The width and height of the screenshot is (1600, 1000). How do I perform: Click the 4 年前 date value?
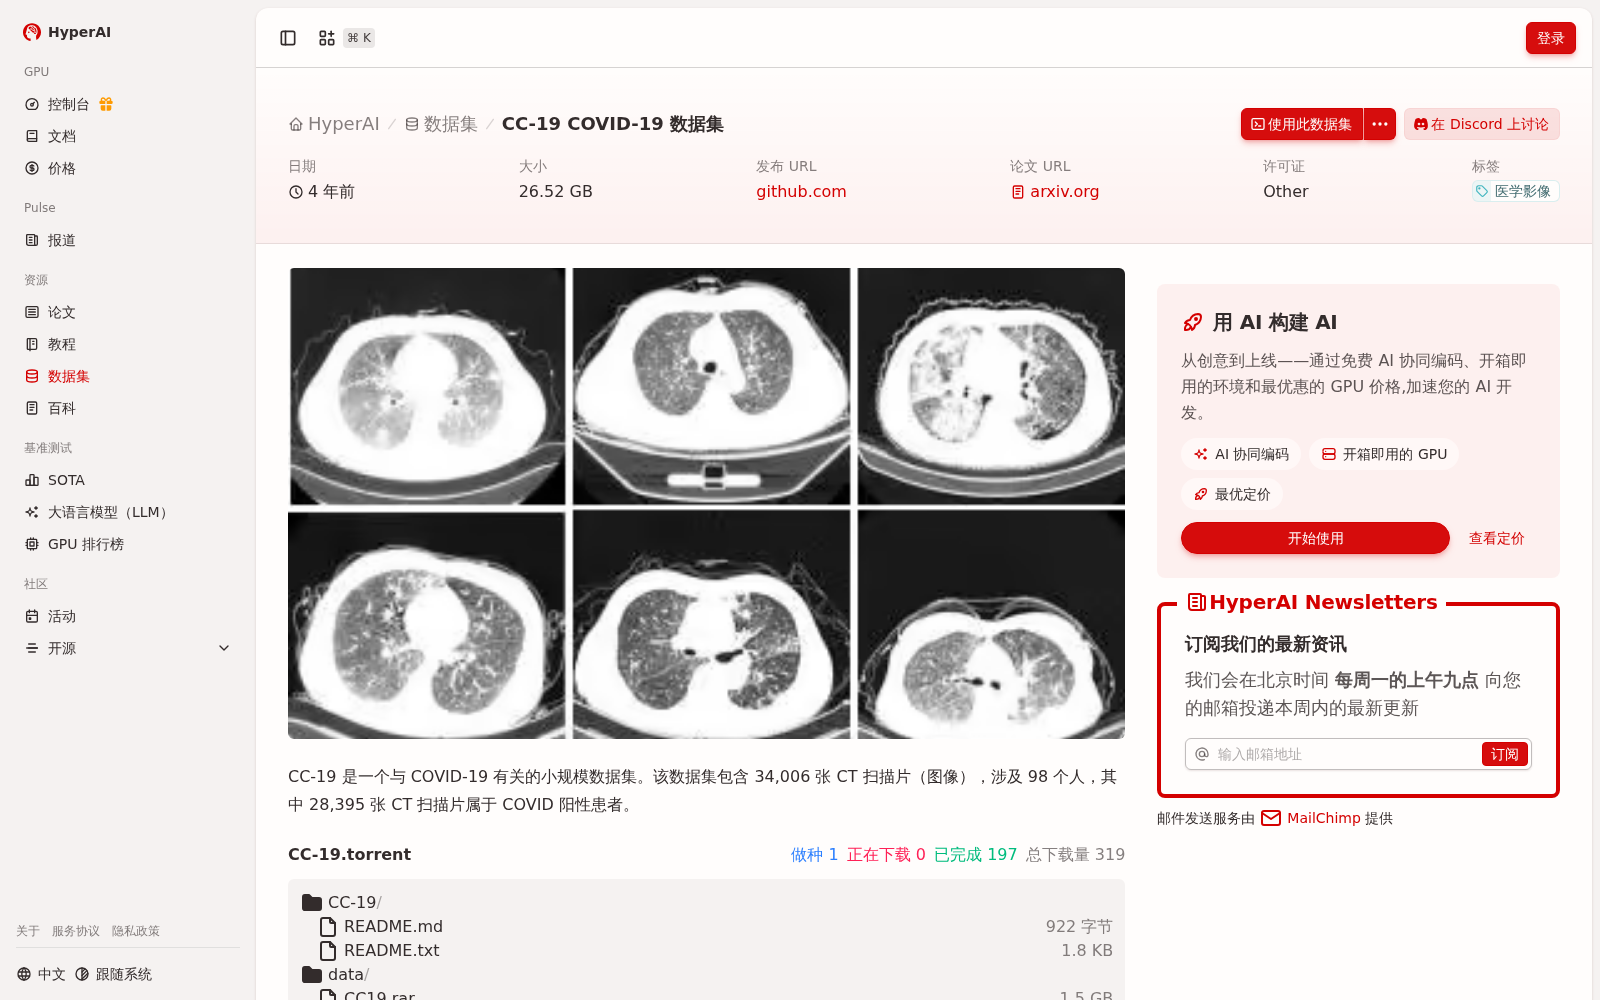pyautogui.click(x=322, y=191)
